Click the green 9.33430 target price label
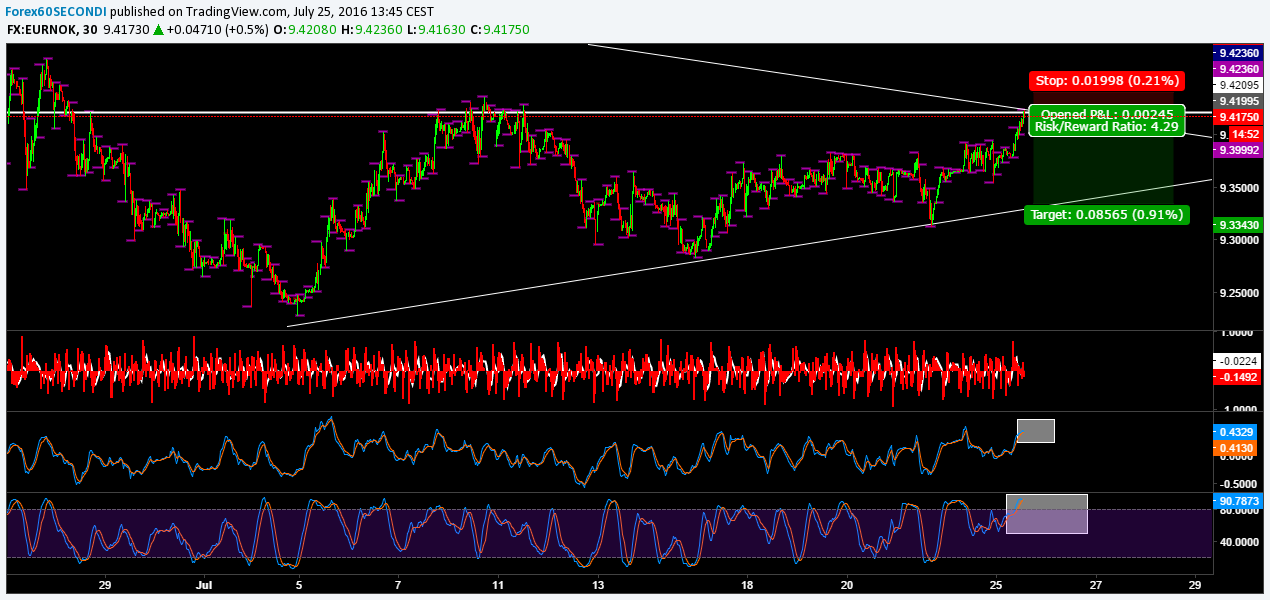 (1239, 224)
